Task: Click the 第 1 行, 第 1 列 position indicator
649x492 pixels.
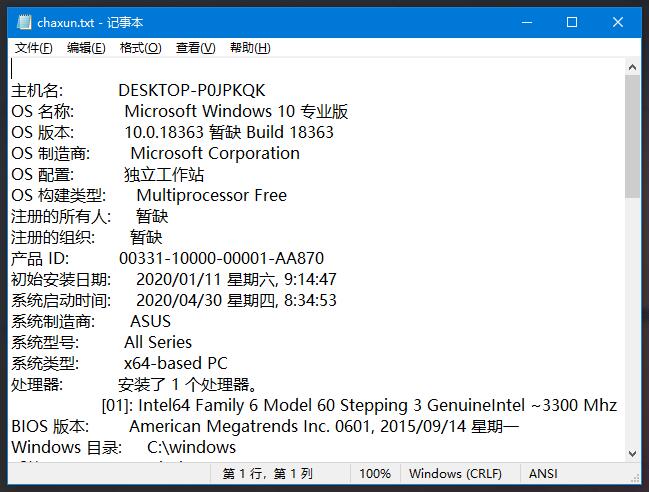Action: pos(268,474)
